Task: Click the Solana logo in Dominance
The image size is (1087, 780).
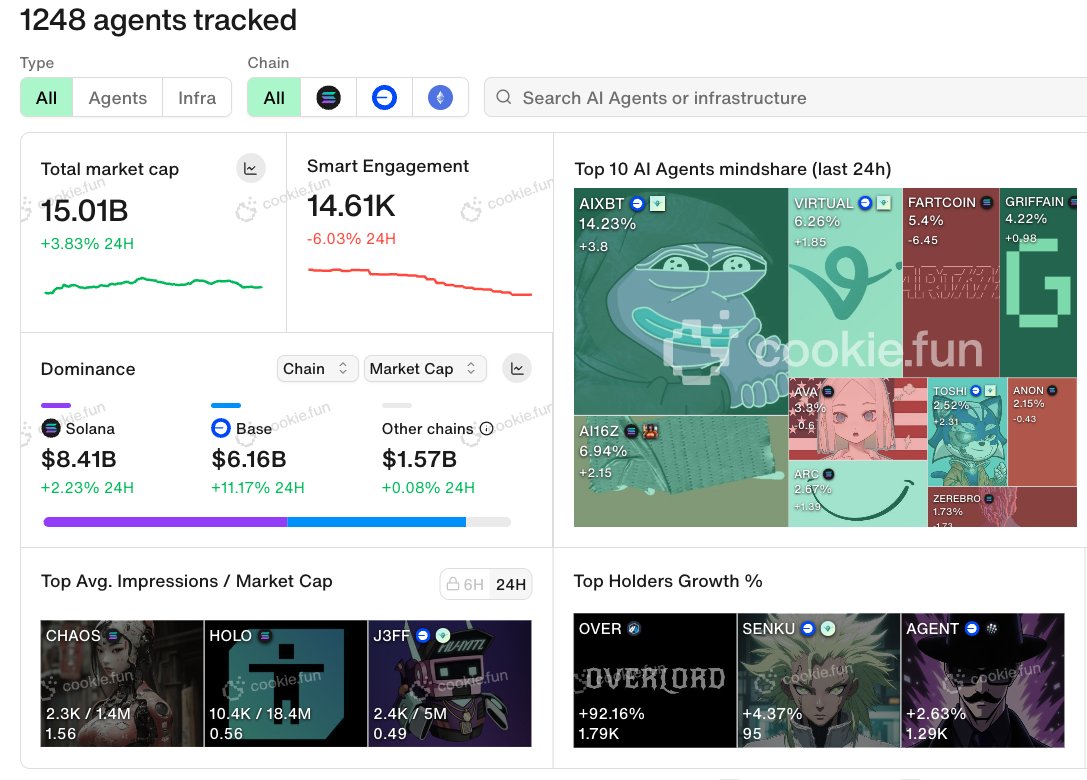Action: coord(51,428)
